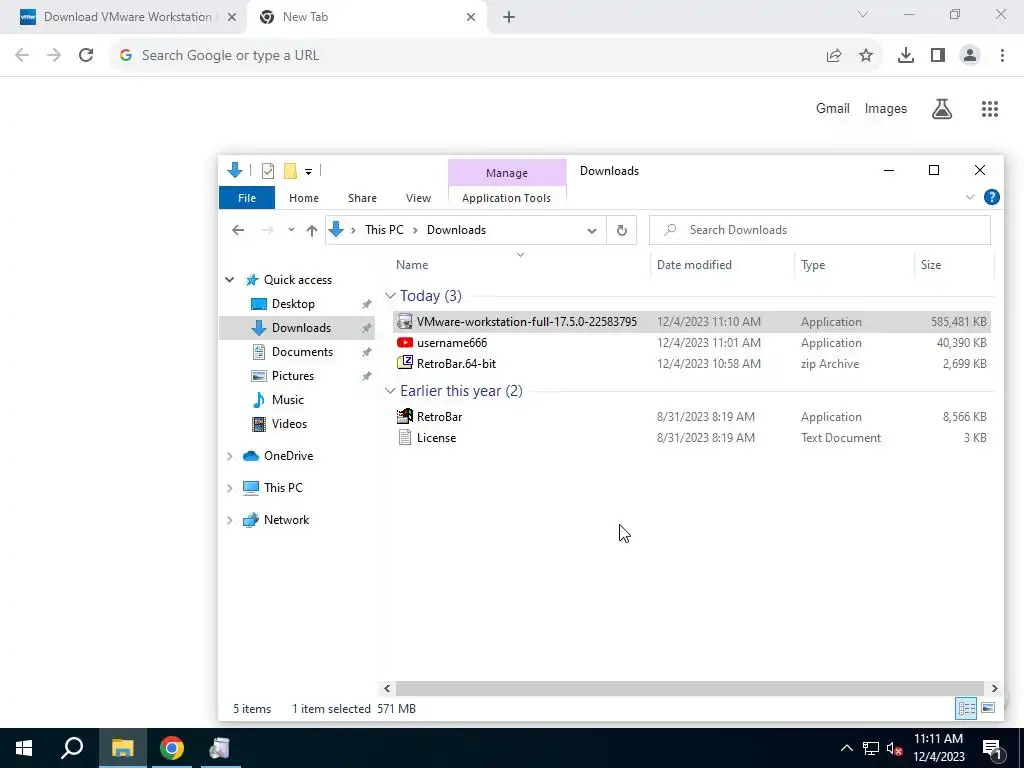The height and width of the screenshot is (768, 1024).
Task: Open the Windows Start menu
Action: click(24, 748)
